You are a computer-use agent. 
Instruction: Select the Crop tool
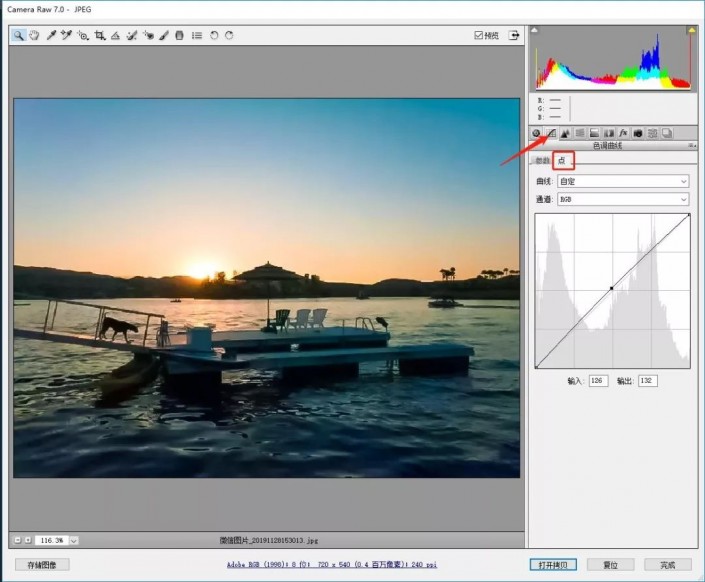(99, 35)
